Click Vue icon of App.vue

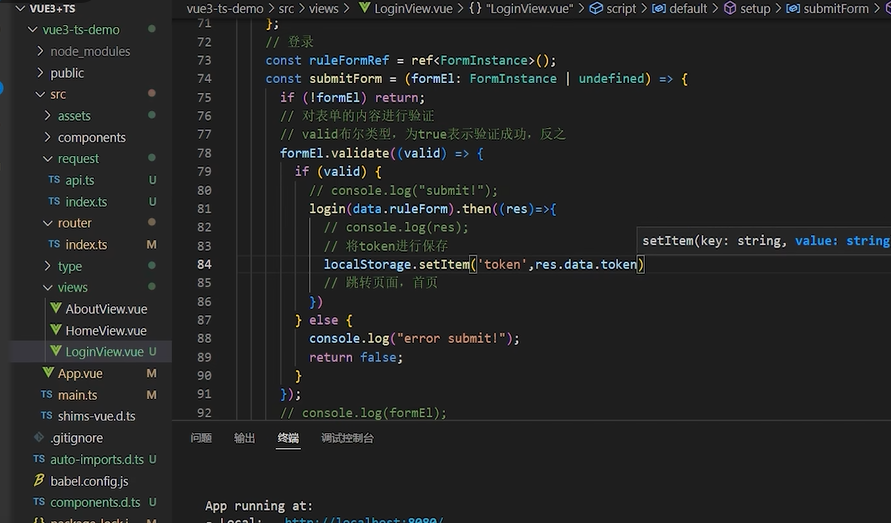click(x=48, y=373)
